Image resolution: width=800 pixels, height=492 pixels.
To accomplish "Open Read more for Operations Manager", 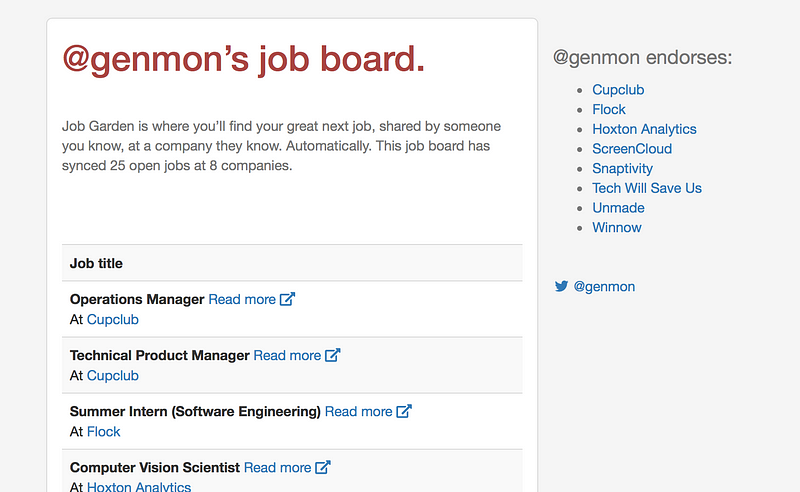I will click(x=242, y=299).
